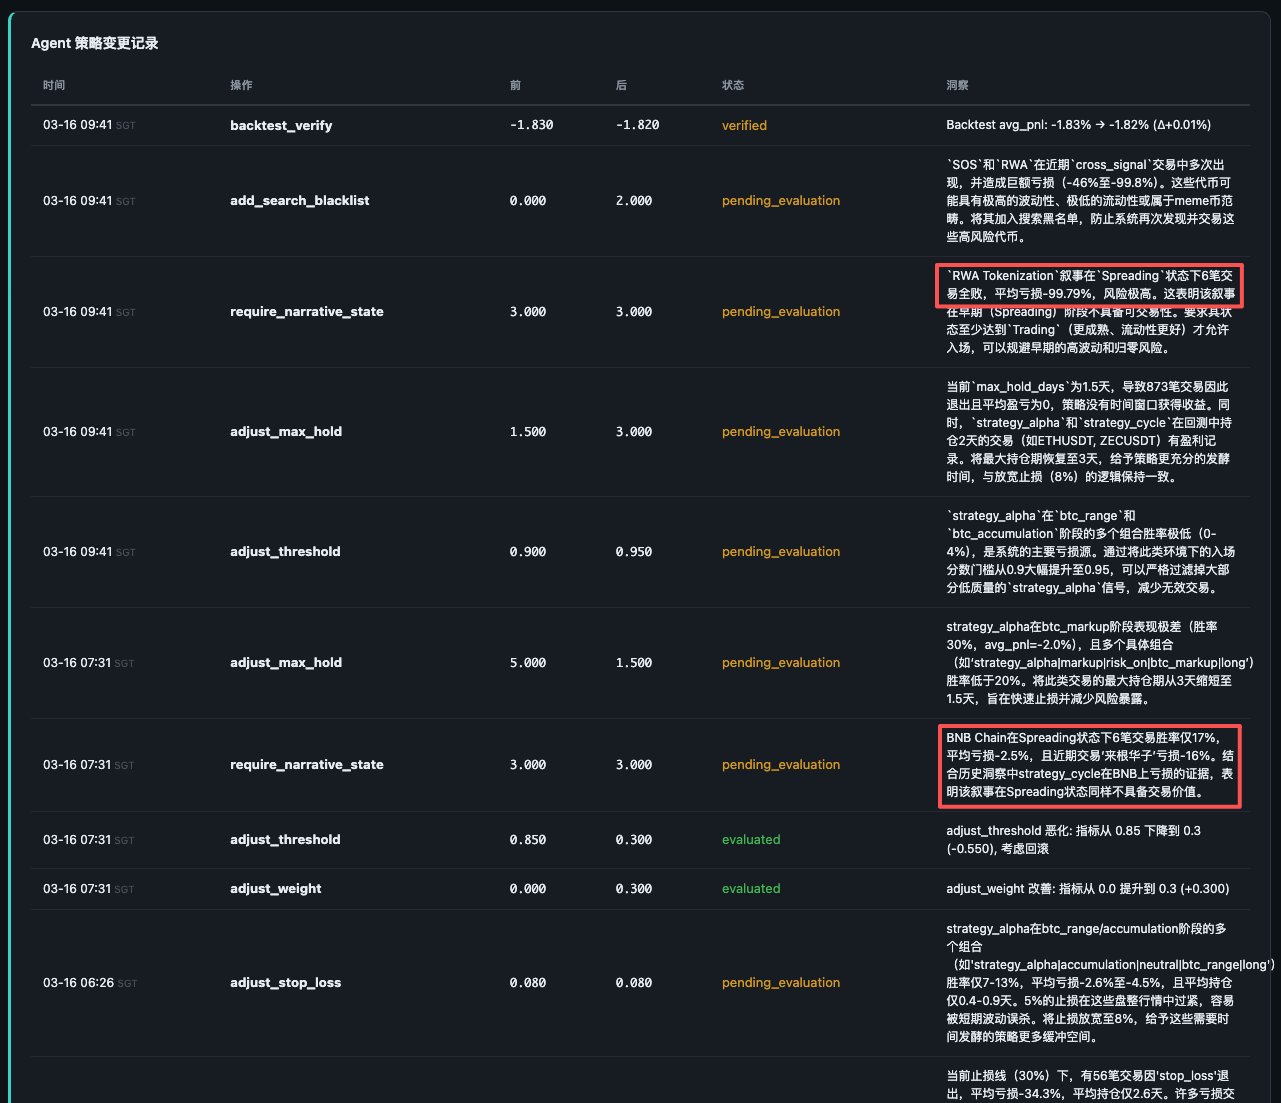Image resolution: width=1281 pixels, height=1103 pixels.
Task: Click the timestamp in the backtest_verify row
Action: [89, 125]
